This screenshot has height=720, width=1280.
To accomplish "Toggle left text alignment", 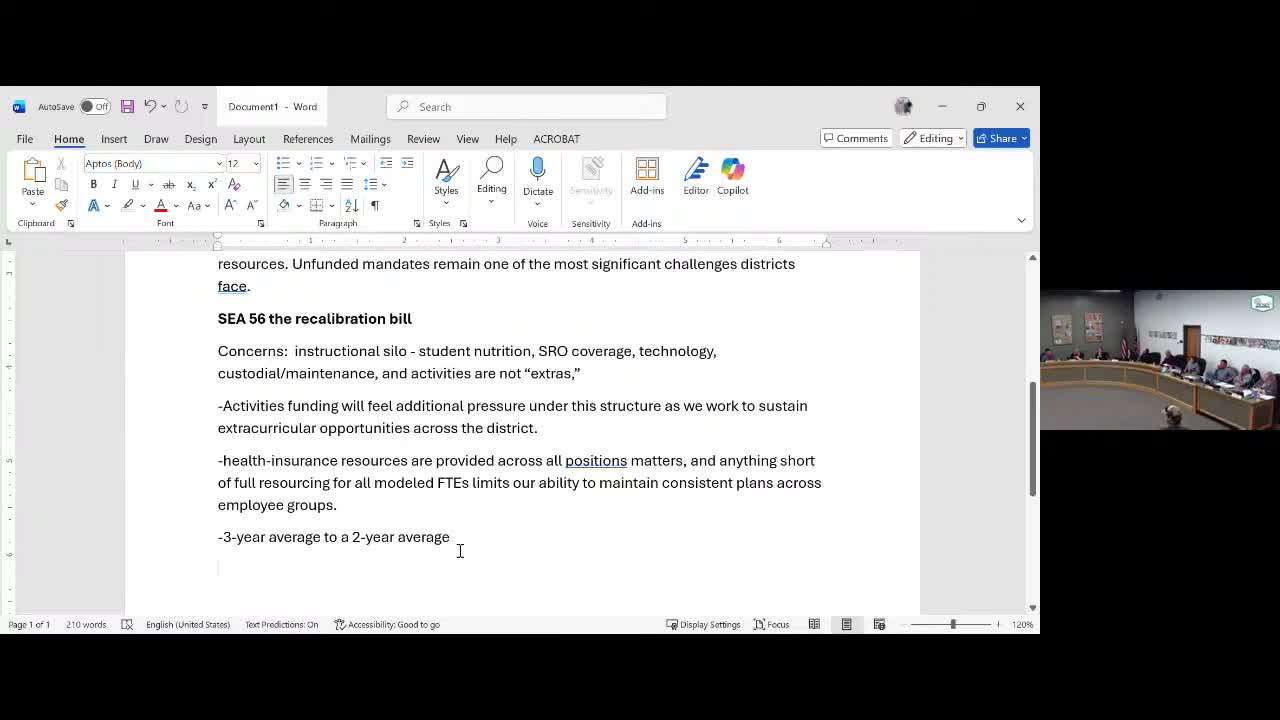I will click(x=284, y=185).
